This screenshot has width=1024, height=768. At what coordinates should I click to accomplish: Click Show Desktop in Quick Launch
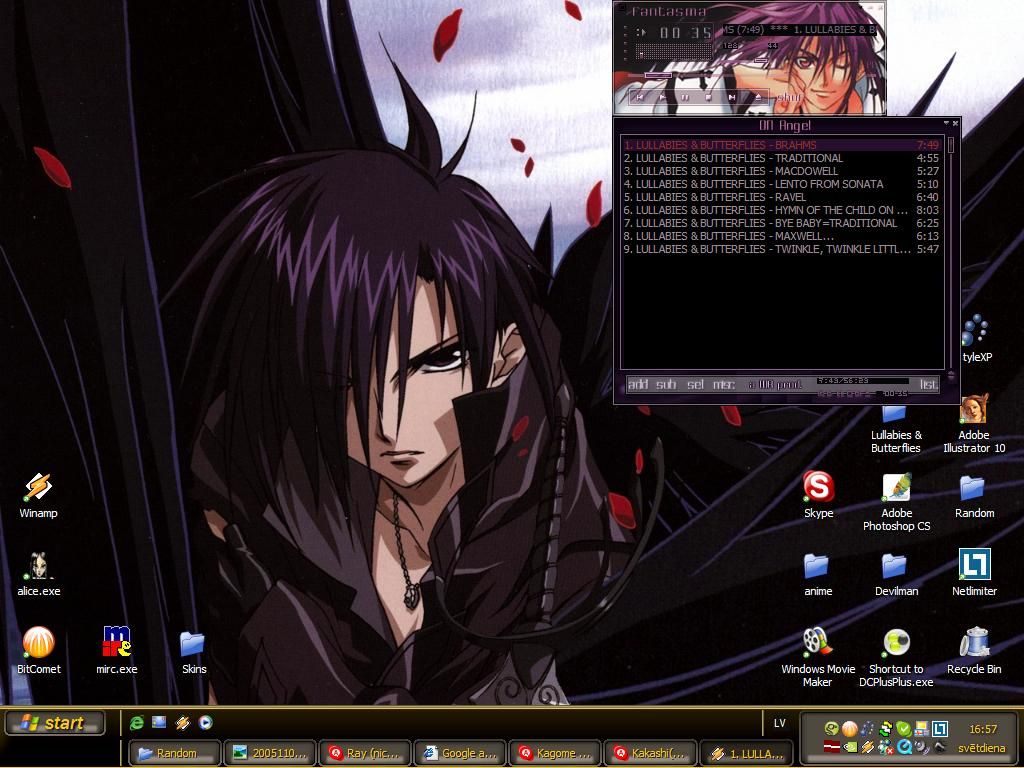point(159,722)
